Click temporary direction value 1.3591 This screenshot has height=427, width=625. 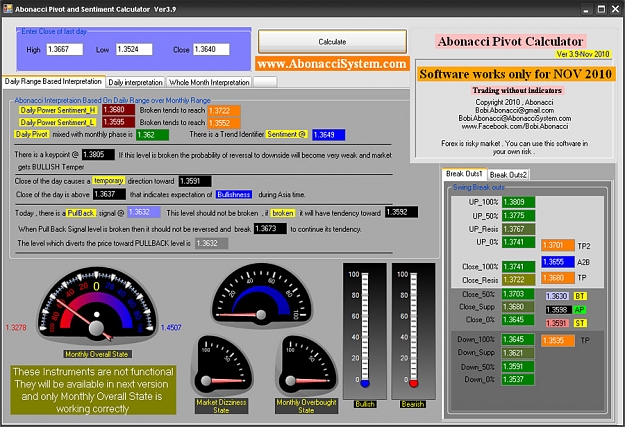coord(195,181)
